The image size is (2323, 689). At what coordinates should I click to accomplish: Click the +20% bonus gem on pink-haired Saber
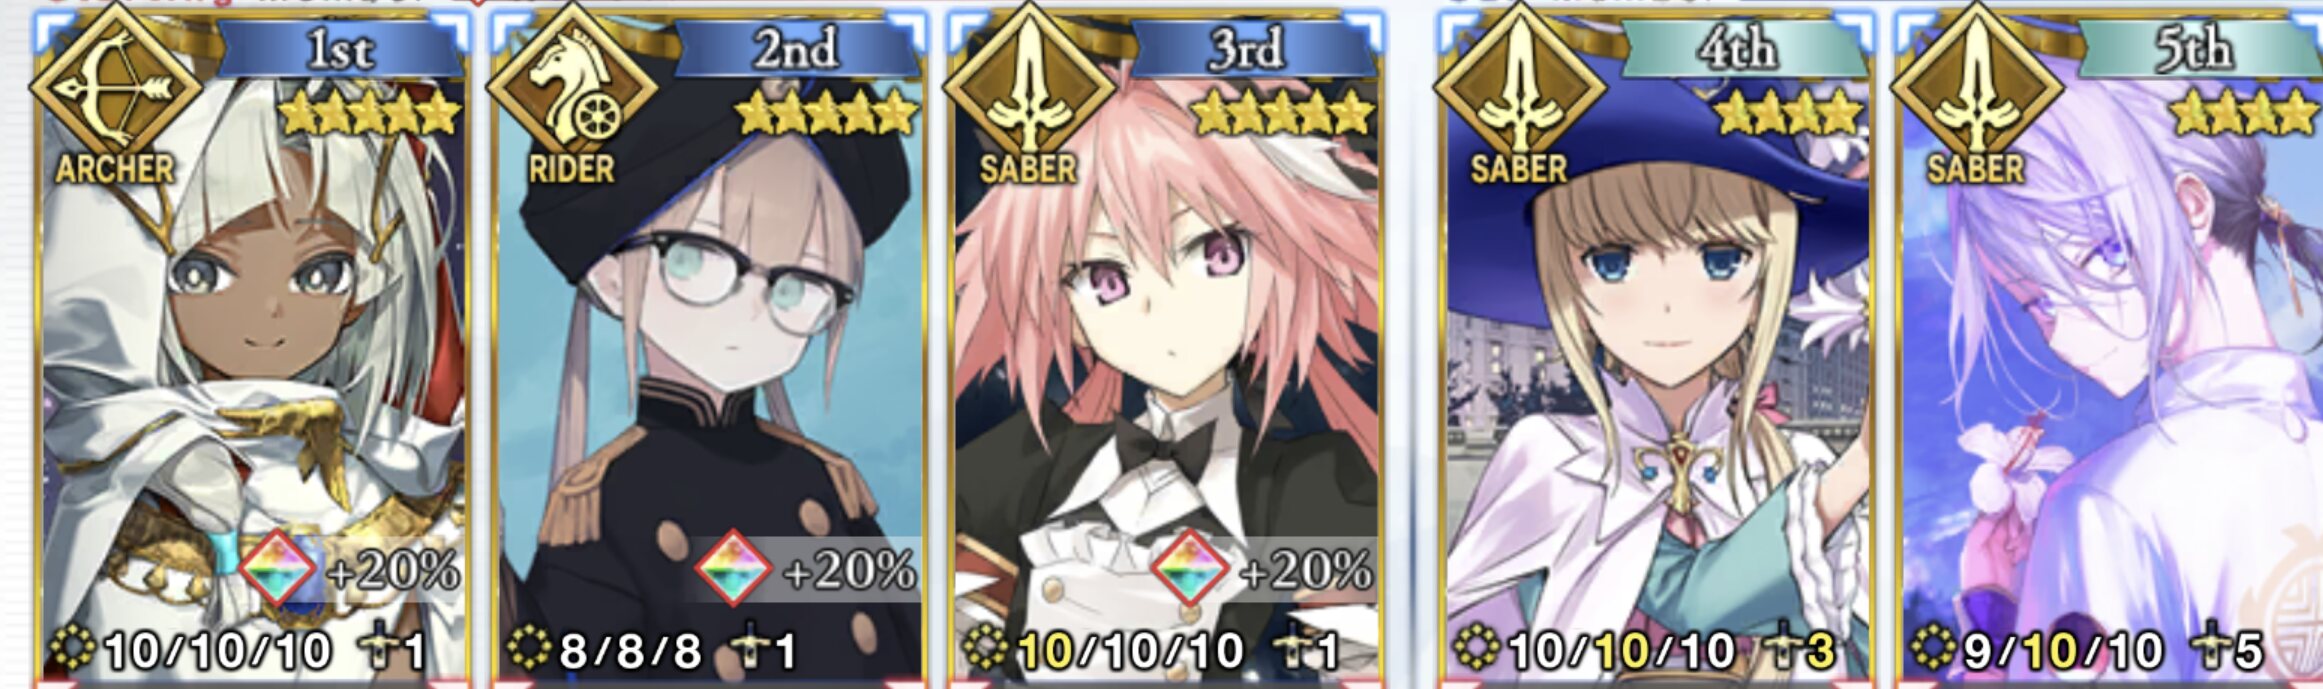pyautogui.click(x=1190, y=567)
